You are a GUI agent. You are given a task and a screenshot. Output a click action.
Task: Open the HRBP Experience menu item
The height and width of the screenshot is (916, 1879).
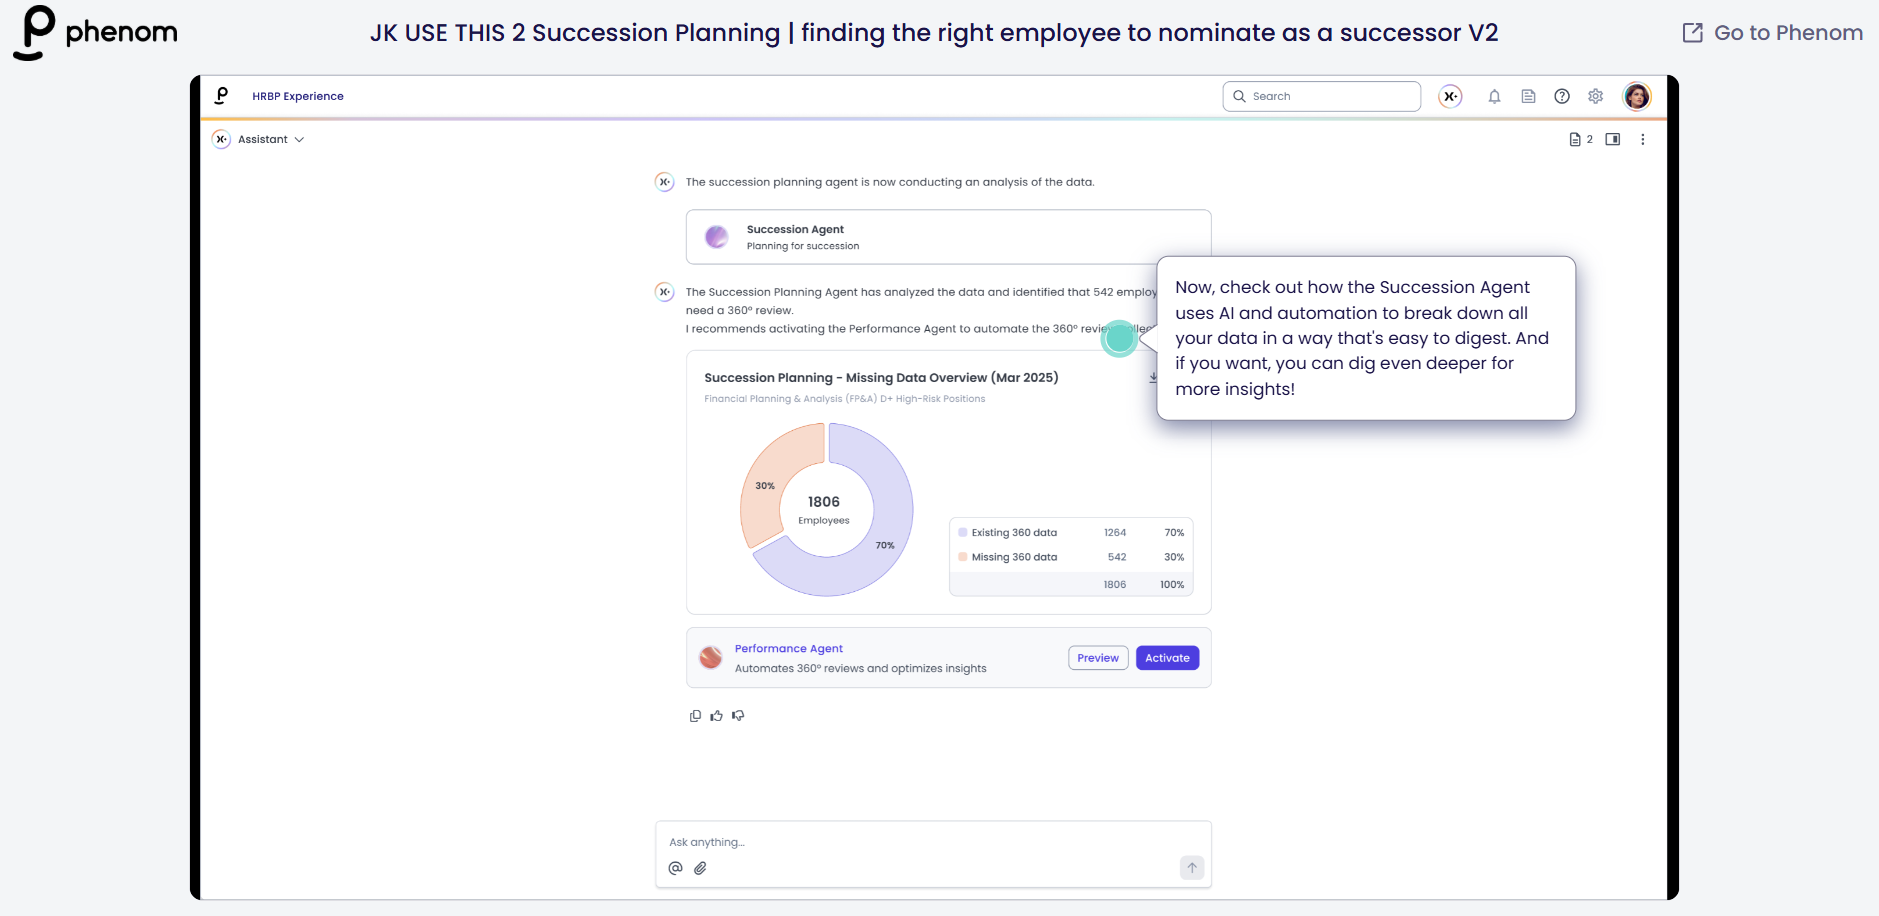[298, 97]
